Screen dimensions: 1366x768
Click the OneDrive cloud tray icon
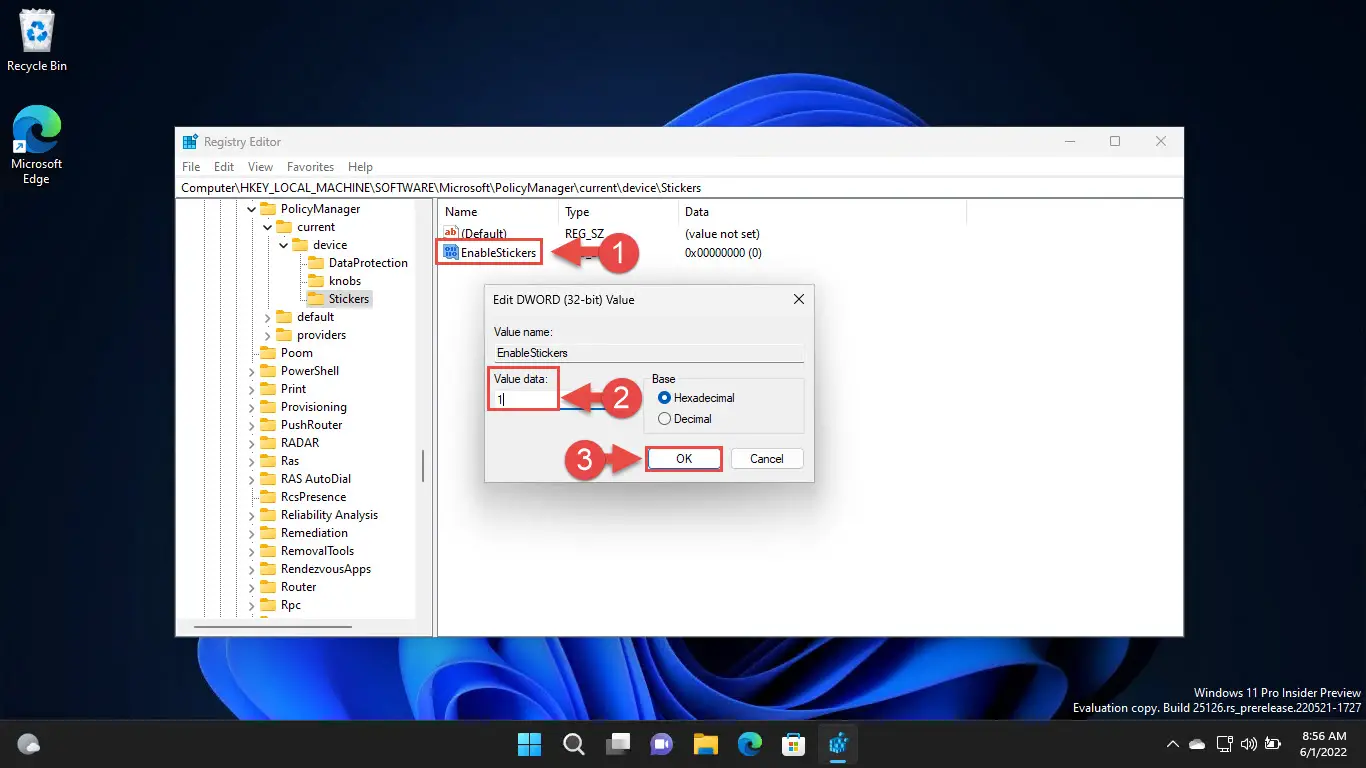tap(1197, 744)
